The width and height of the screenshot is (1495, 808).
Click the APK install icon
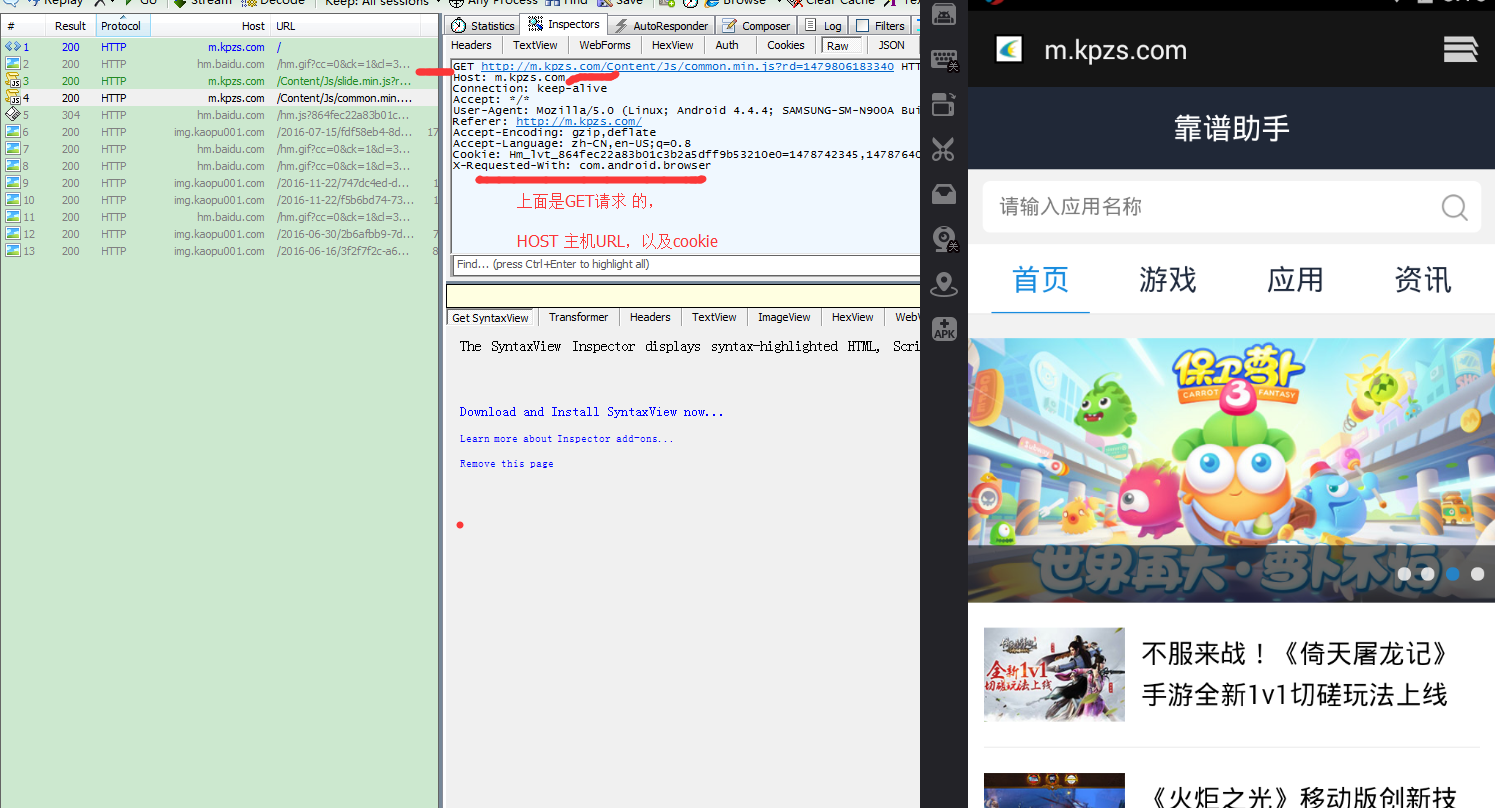click(944, 329)
